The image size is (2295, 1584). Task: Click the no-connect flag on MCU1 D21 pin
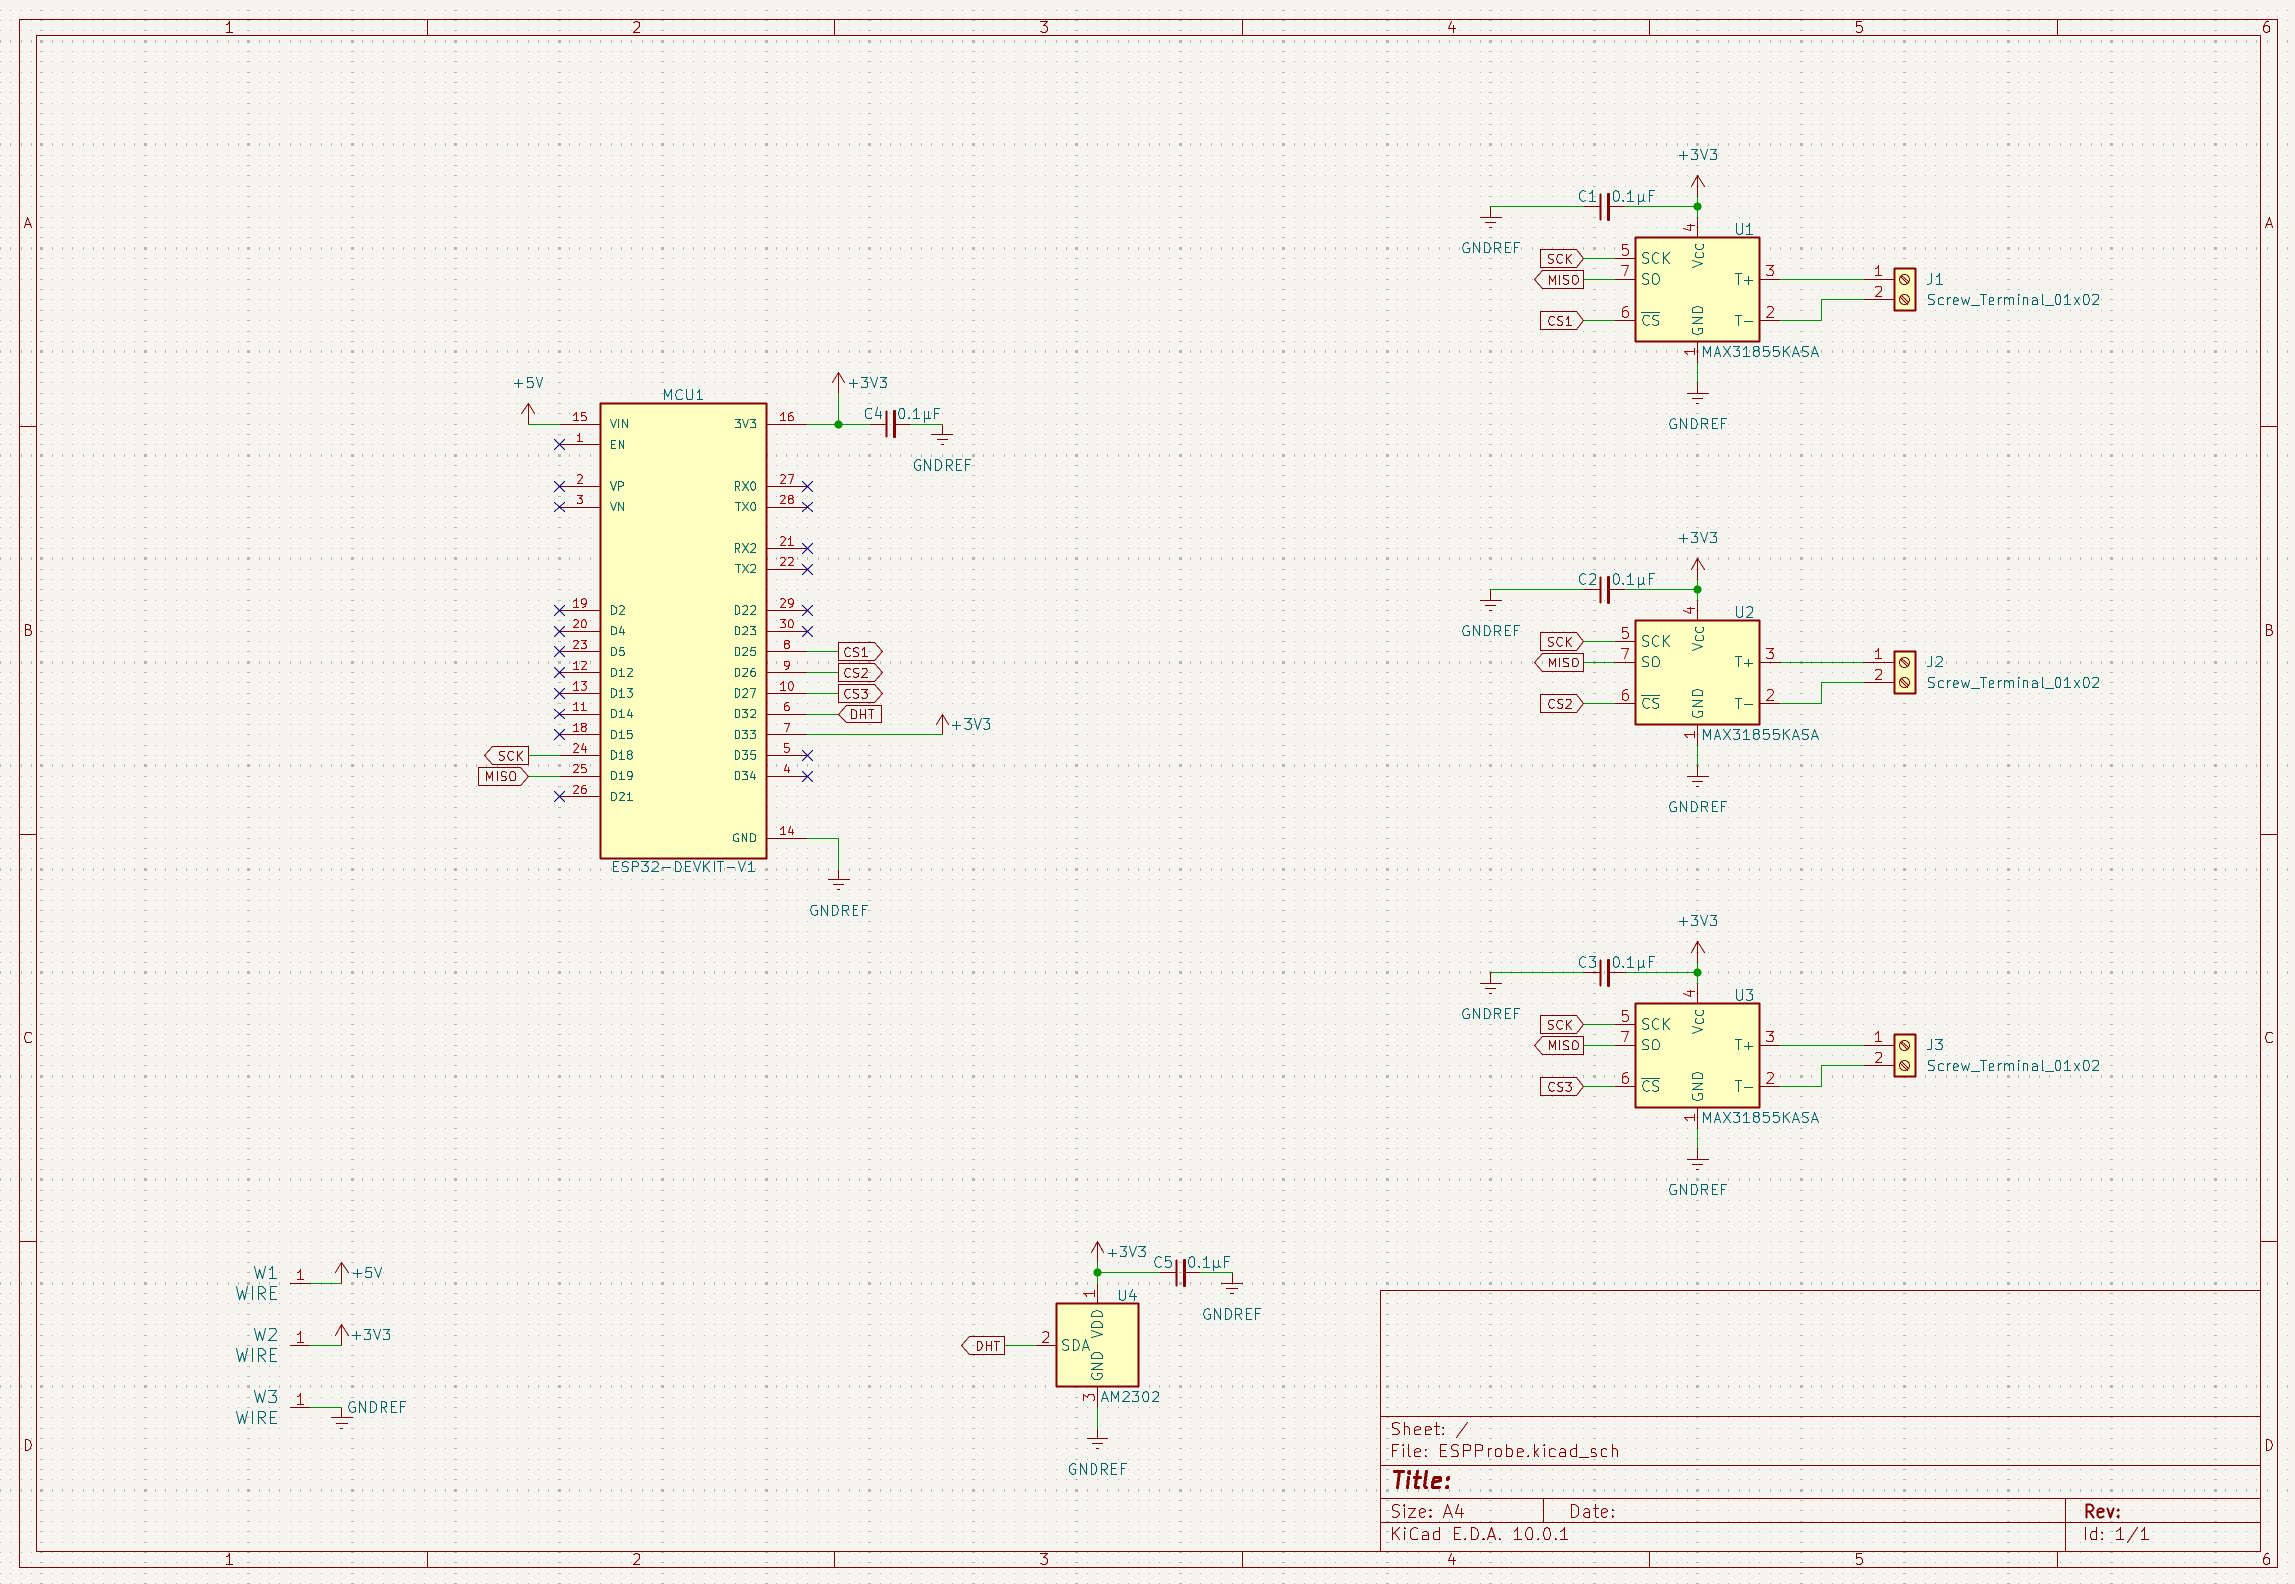coord(559,797)
